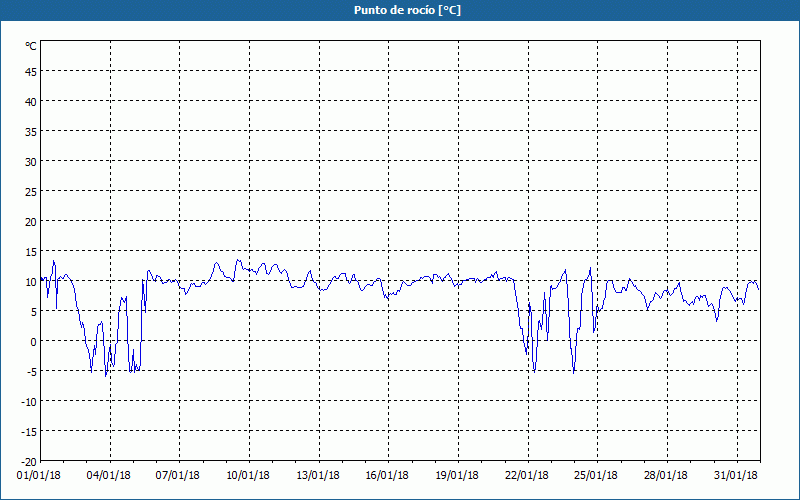
Task: Click the y-axis value 25
Action: [31, 192]
